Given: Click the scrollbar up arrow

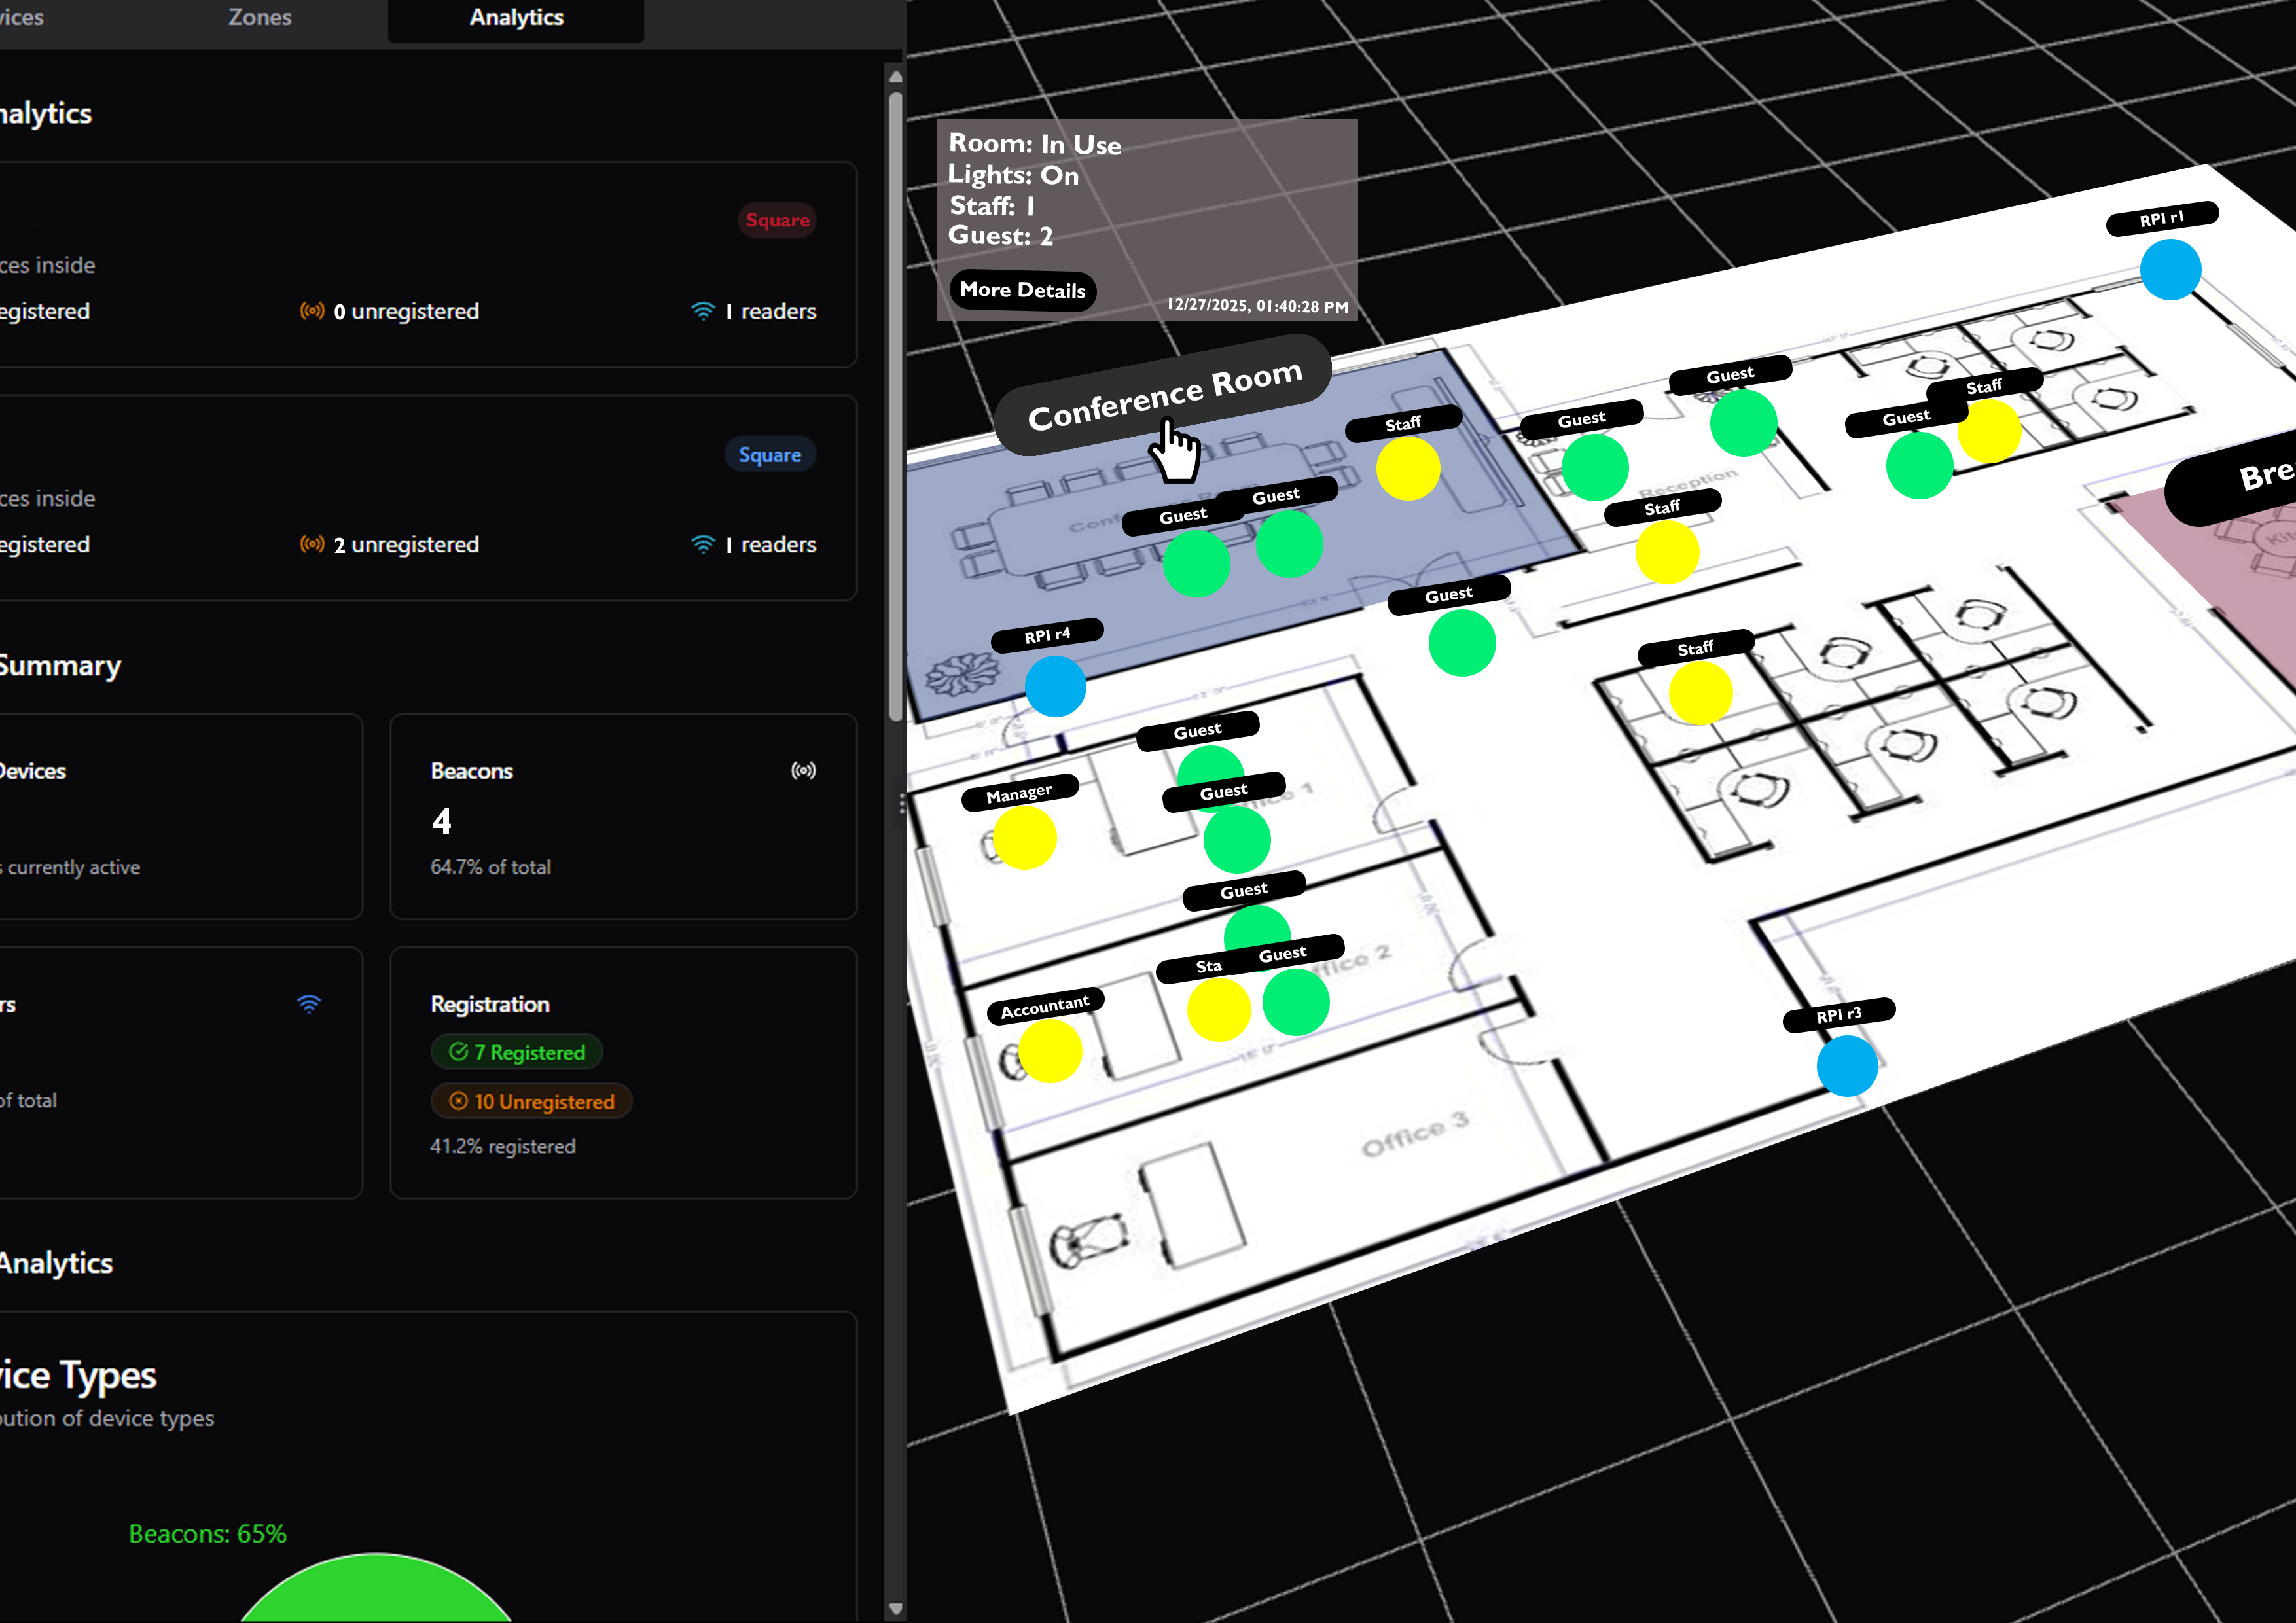Looking at the screenshot, I should click(x=895, y=76).
